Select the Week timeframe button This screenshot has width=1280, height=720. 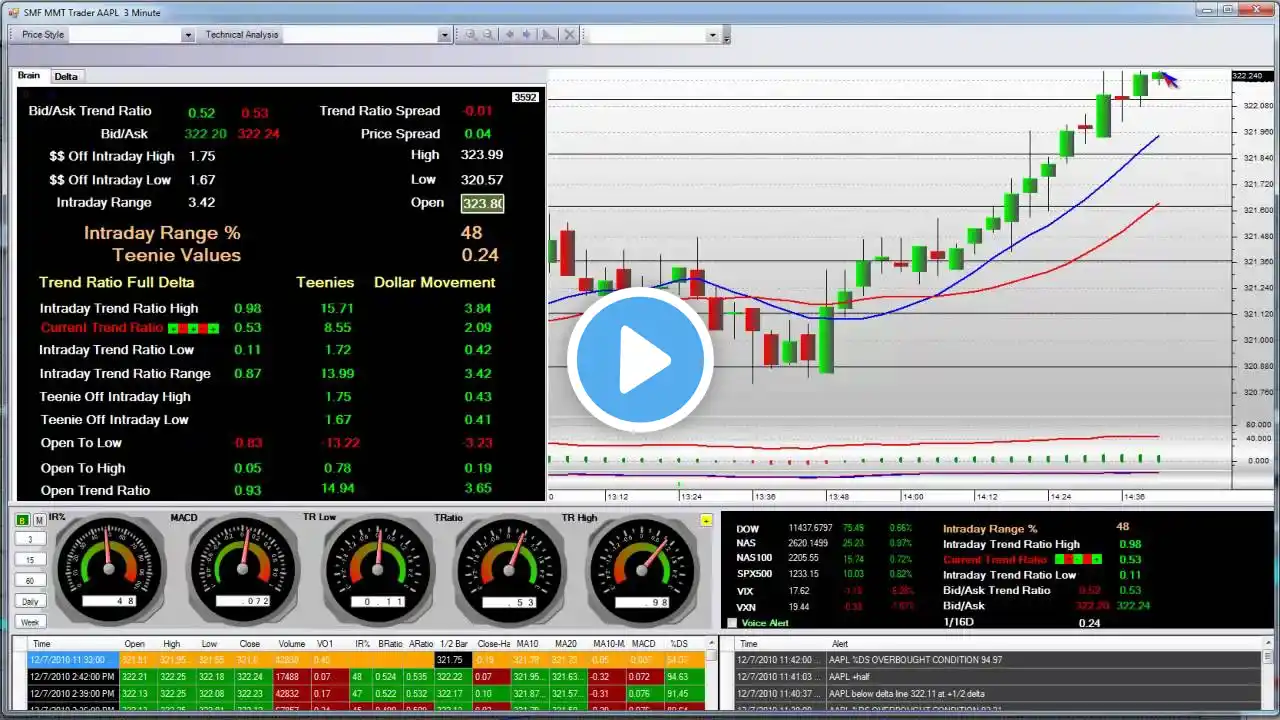(30, 622)
